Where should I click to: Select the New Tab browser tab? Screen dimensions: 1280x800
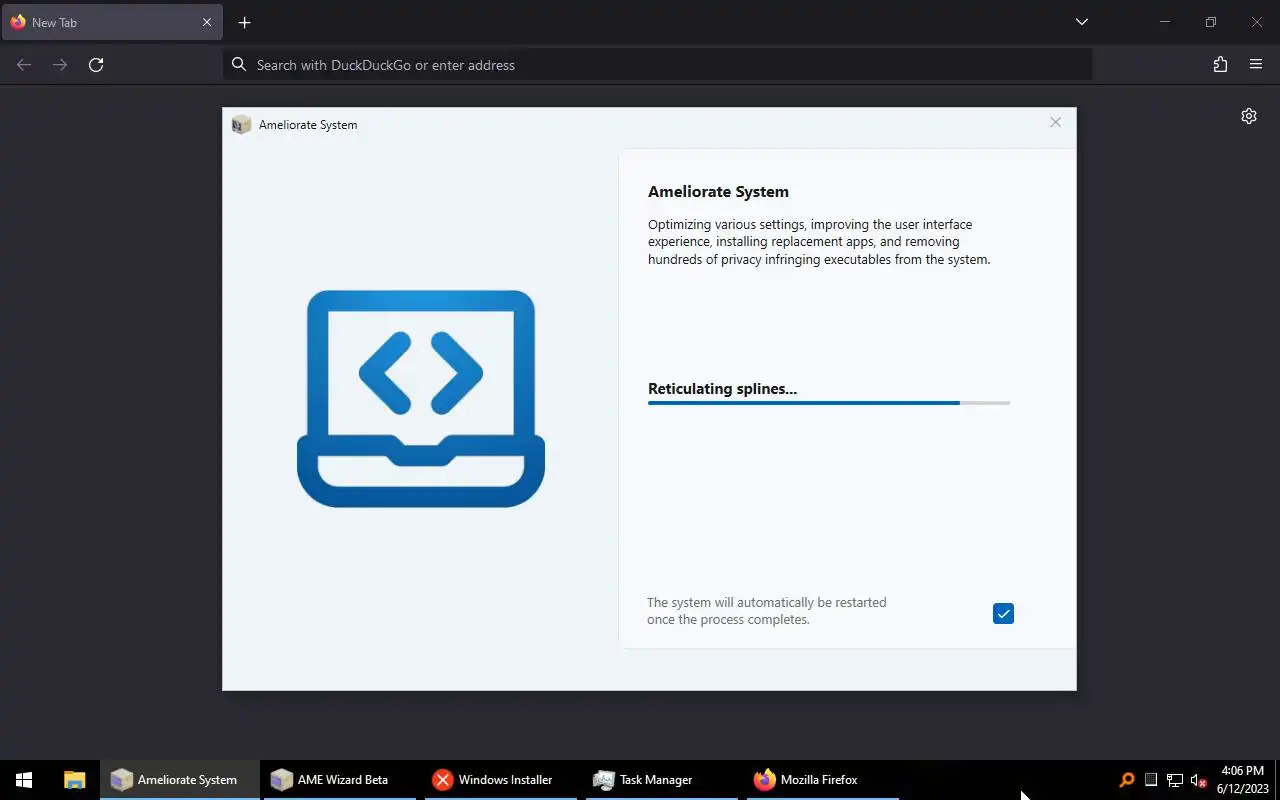(111, 22)
